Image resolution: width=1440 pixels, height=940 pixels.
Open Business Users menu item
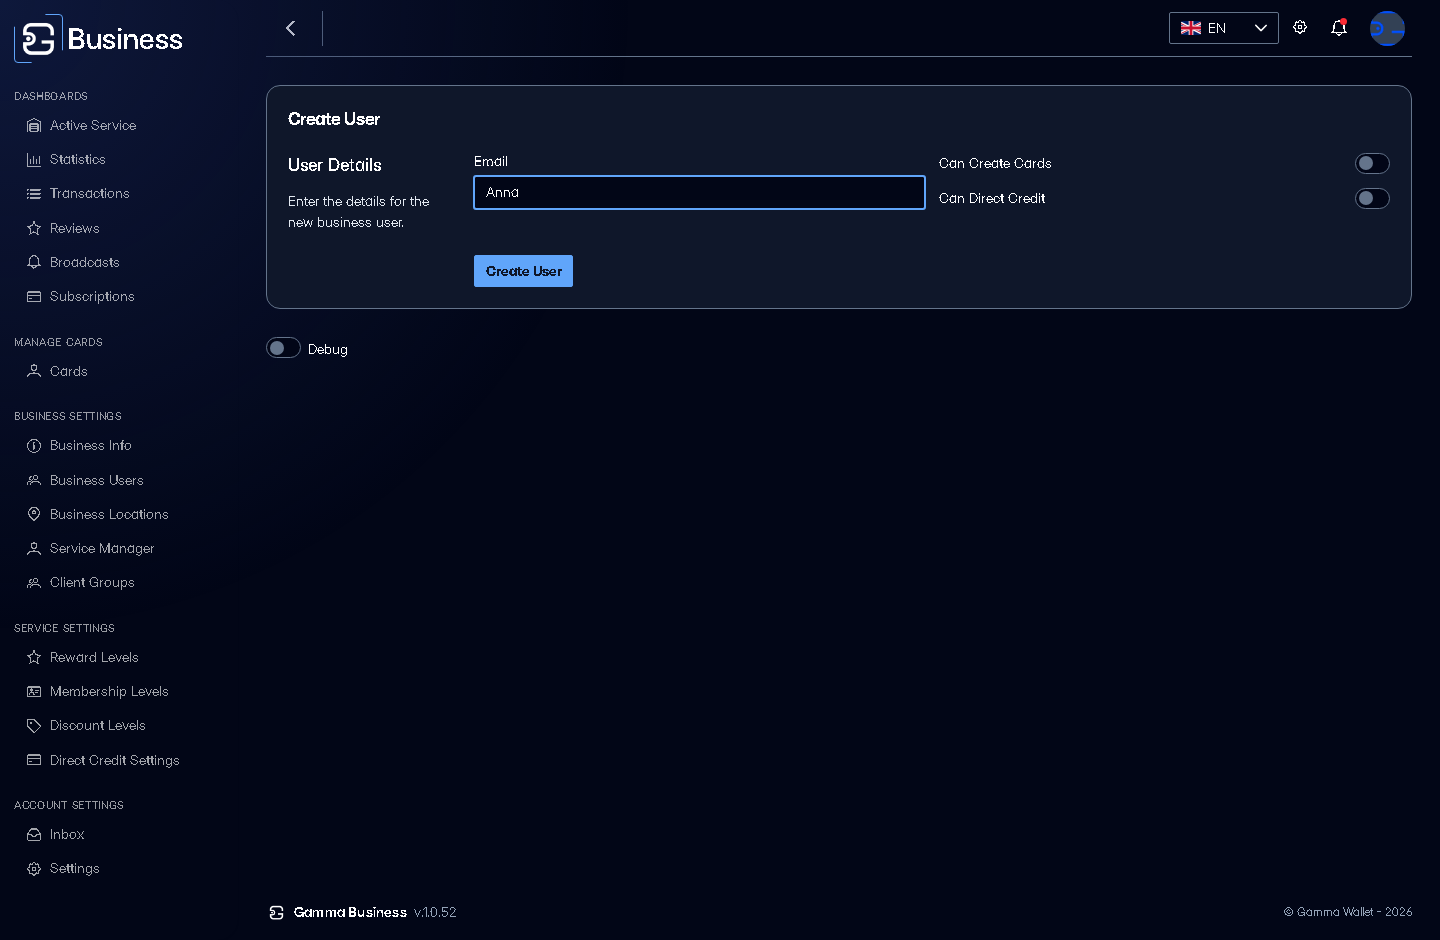(x=97, y=481)
